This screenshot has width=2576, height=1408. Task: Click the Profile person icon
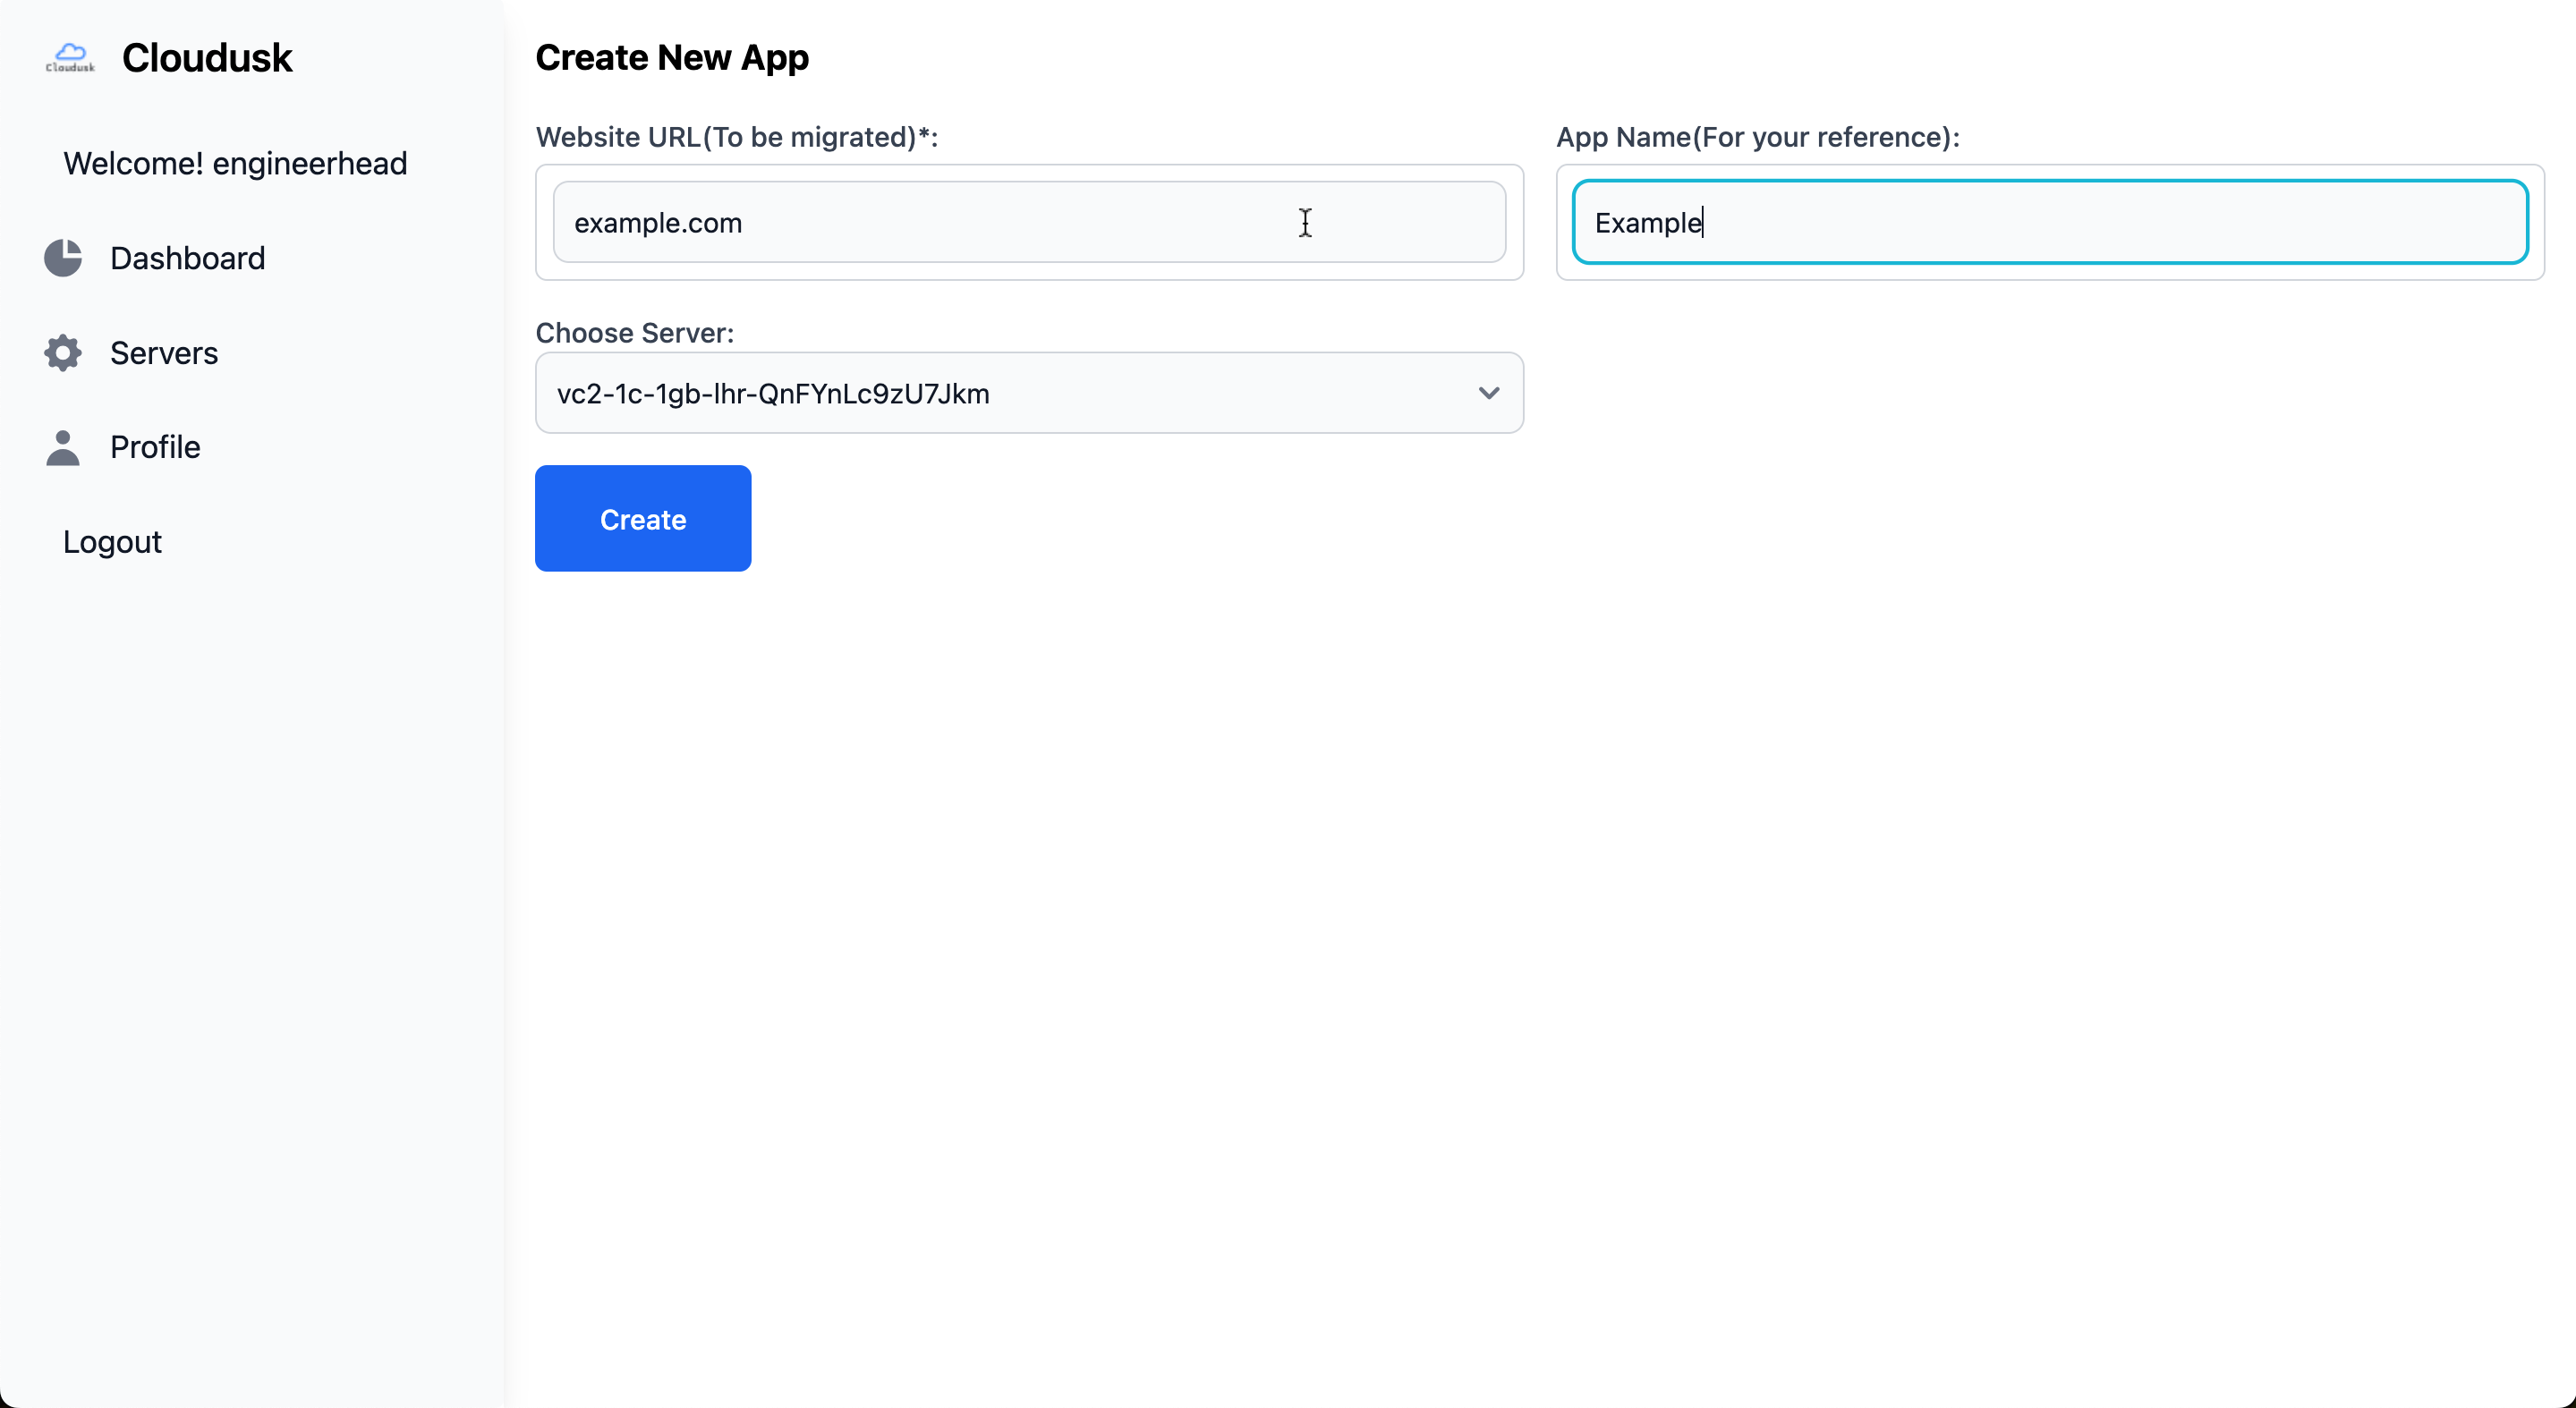63,447
